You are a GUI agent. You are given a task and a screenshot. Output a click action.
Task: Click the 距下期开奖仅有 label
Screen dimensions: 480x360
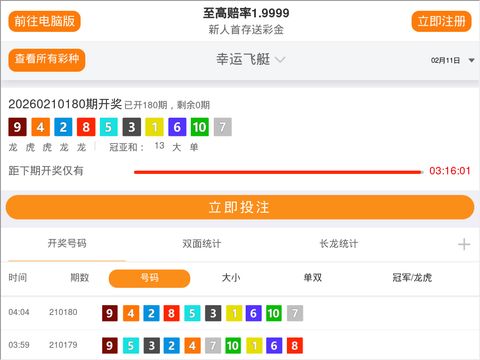pos(46,171)
